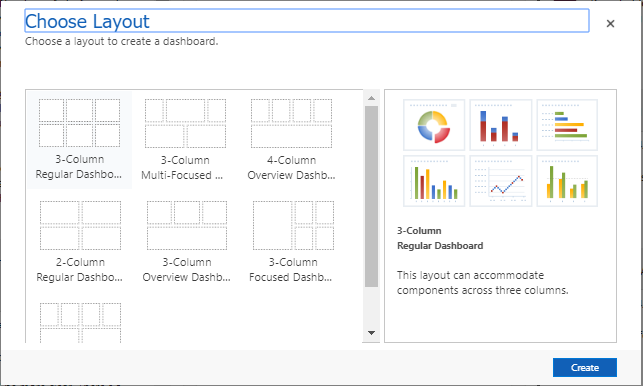Click the donut chart preview tile
The image size is (643, 386).
[434, 125]
